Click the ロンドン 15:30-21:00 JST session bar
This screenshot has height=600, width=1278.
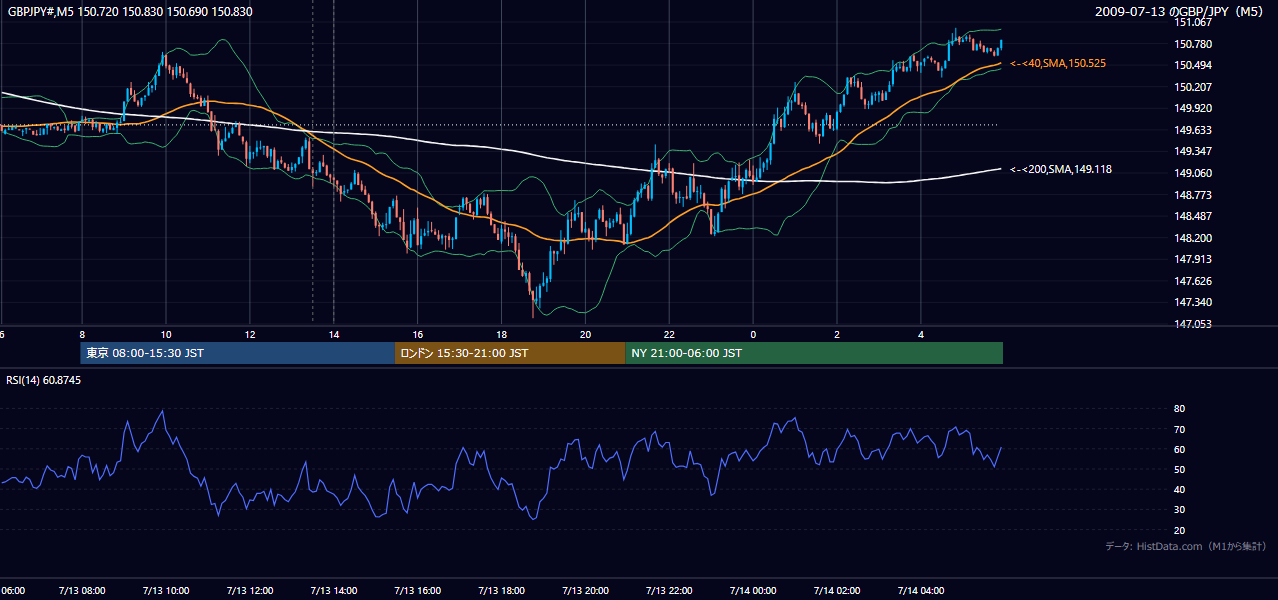coord(511,353)
